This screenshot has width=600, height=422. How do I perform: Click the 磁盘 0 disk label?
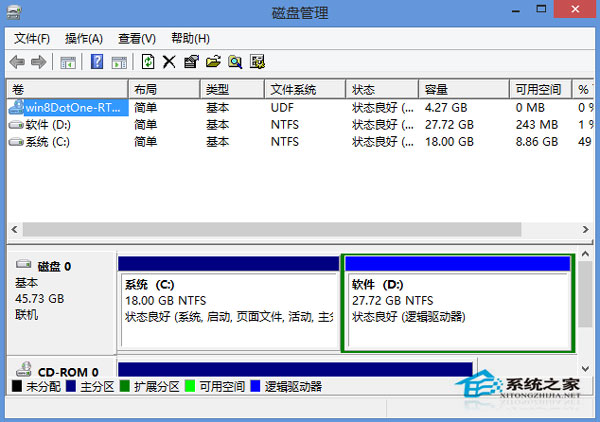click(54, 266)
